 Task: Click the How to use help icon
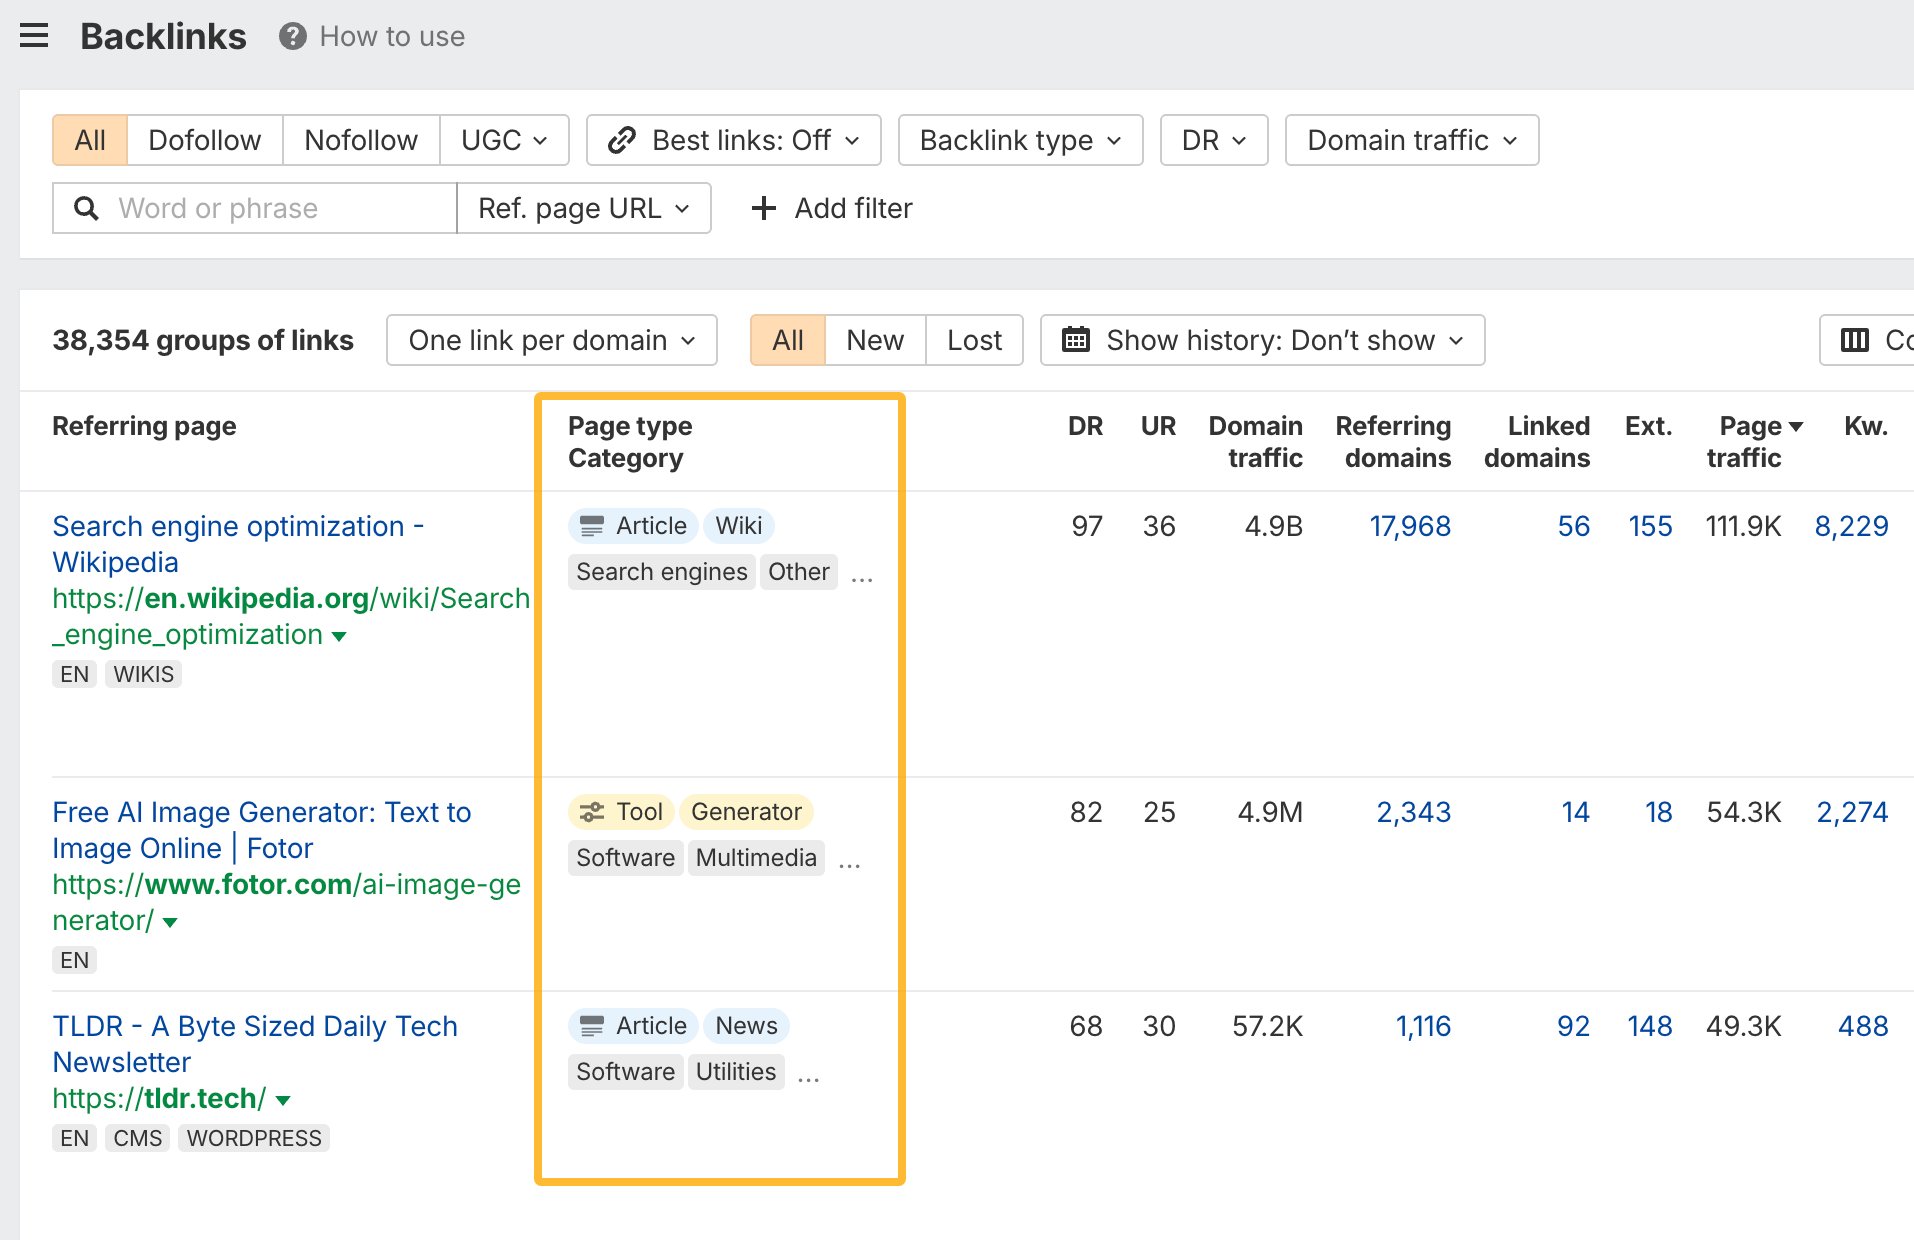[x=292, y=36]
